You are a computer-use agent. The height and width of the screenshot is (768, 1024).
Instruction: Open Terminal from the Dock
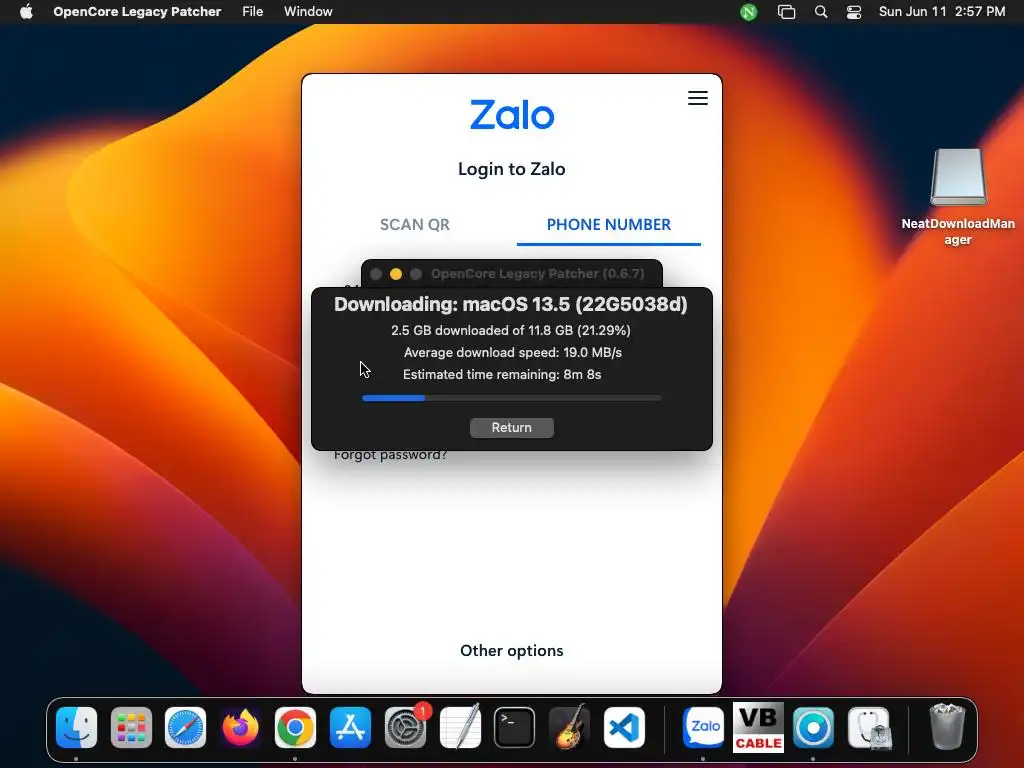(515, 728)
